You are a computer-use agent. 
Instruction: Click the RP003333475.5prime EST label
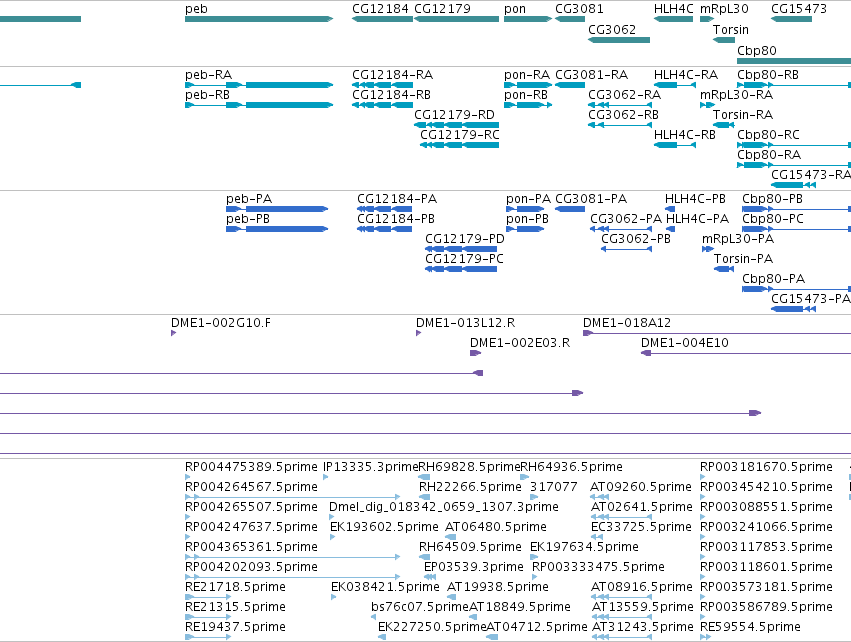(x=598, y=567)
